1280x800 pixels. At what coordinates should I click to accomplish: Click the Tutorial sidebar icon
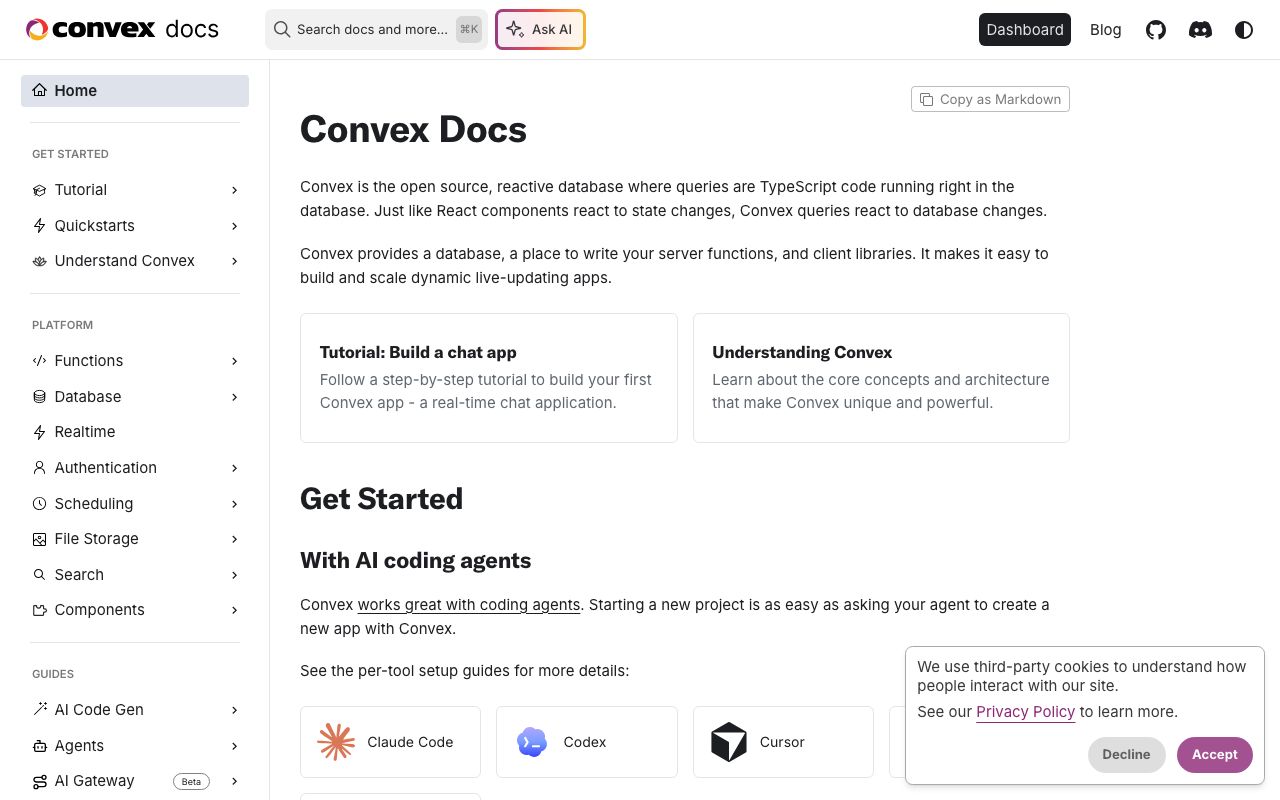tap(40, 190)
